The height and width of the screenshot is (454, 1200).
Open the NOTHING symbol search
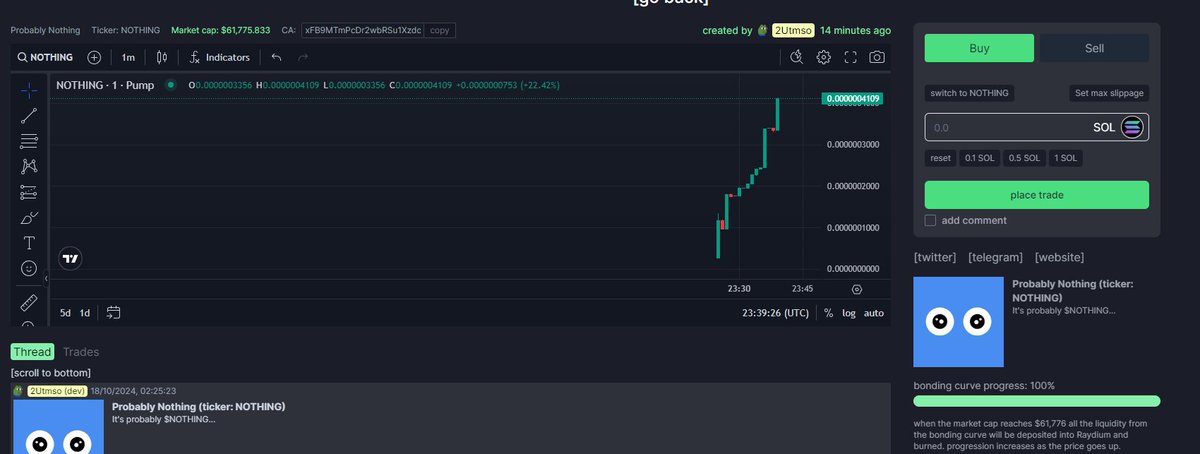45,57
